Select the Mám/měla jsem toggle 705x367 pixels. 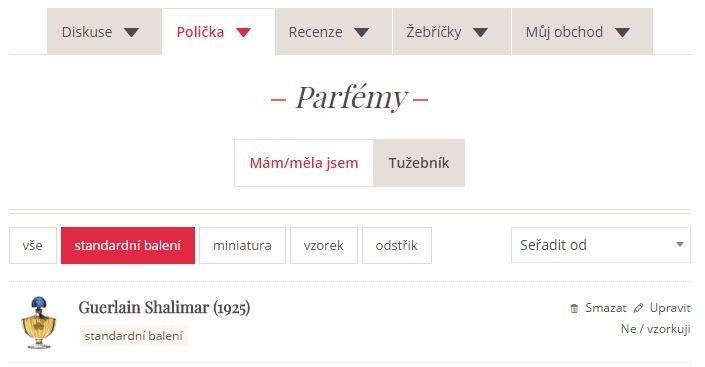point(304,163)
